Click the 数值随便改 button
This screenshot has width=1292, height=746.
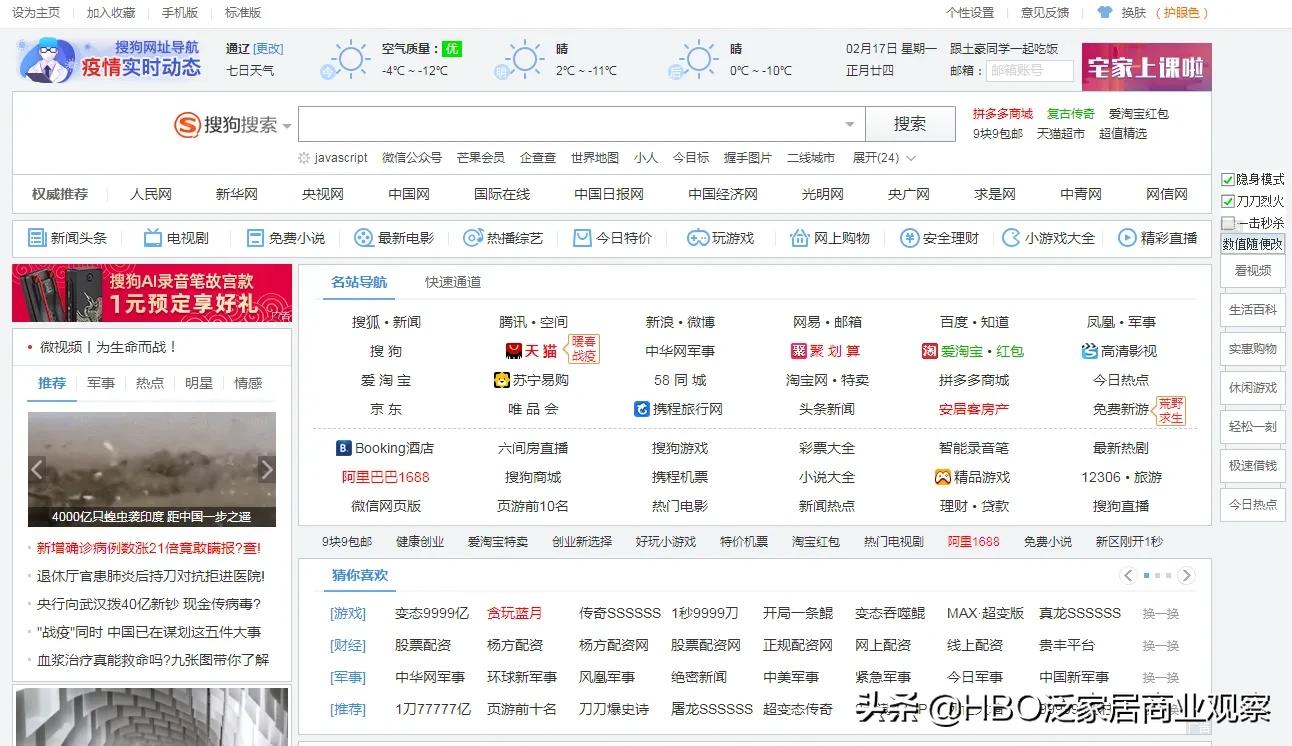coord(1253,244)
